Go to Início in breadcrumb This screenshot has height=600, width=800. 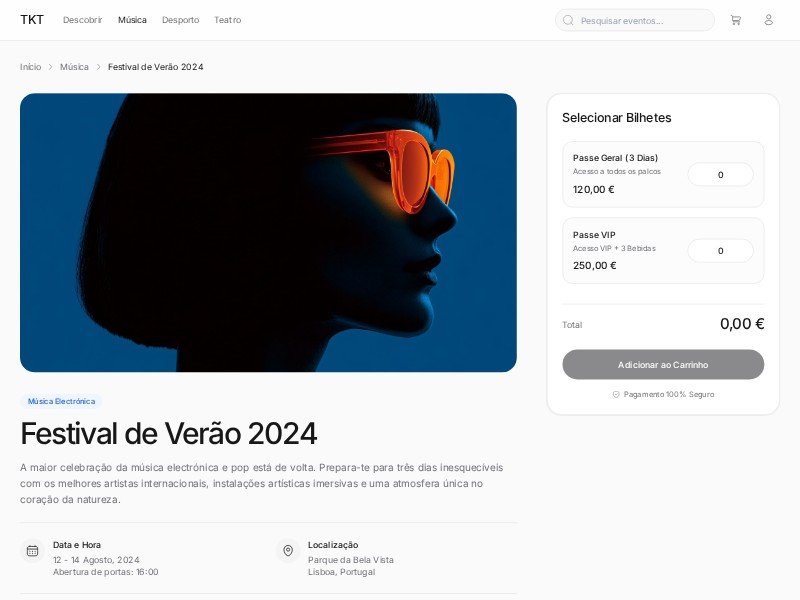click(x=31, y=67)
